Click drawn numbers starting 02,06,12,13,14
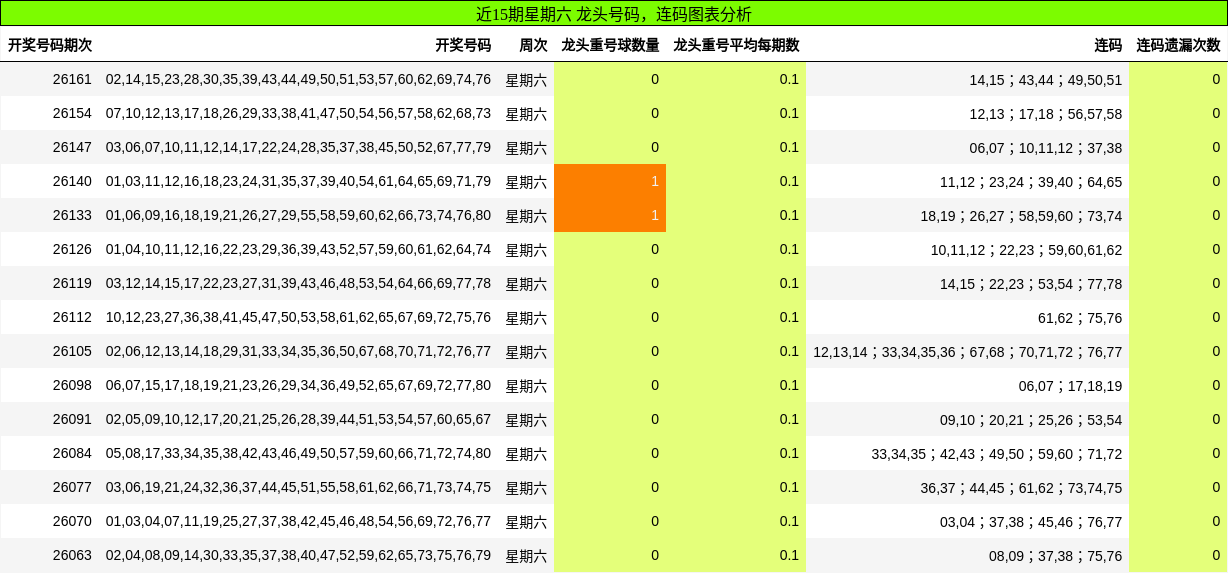1228x573 pixels. (299, 351)
